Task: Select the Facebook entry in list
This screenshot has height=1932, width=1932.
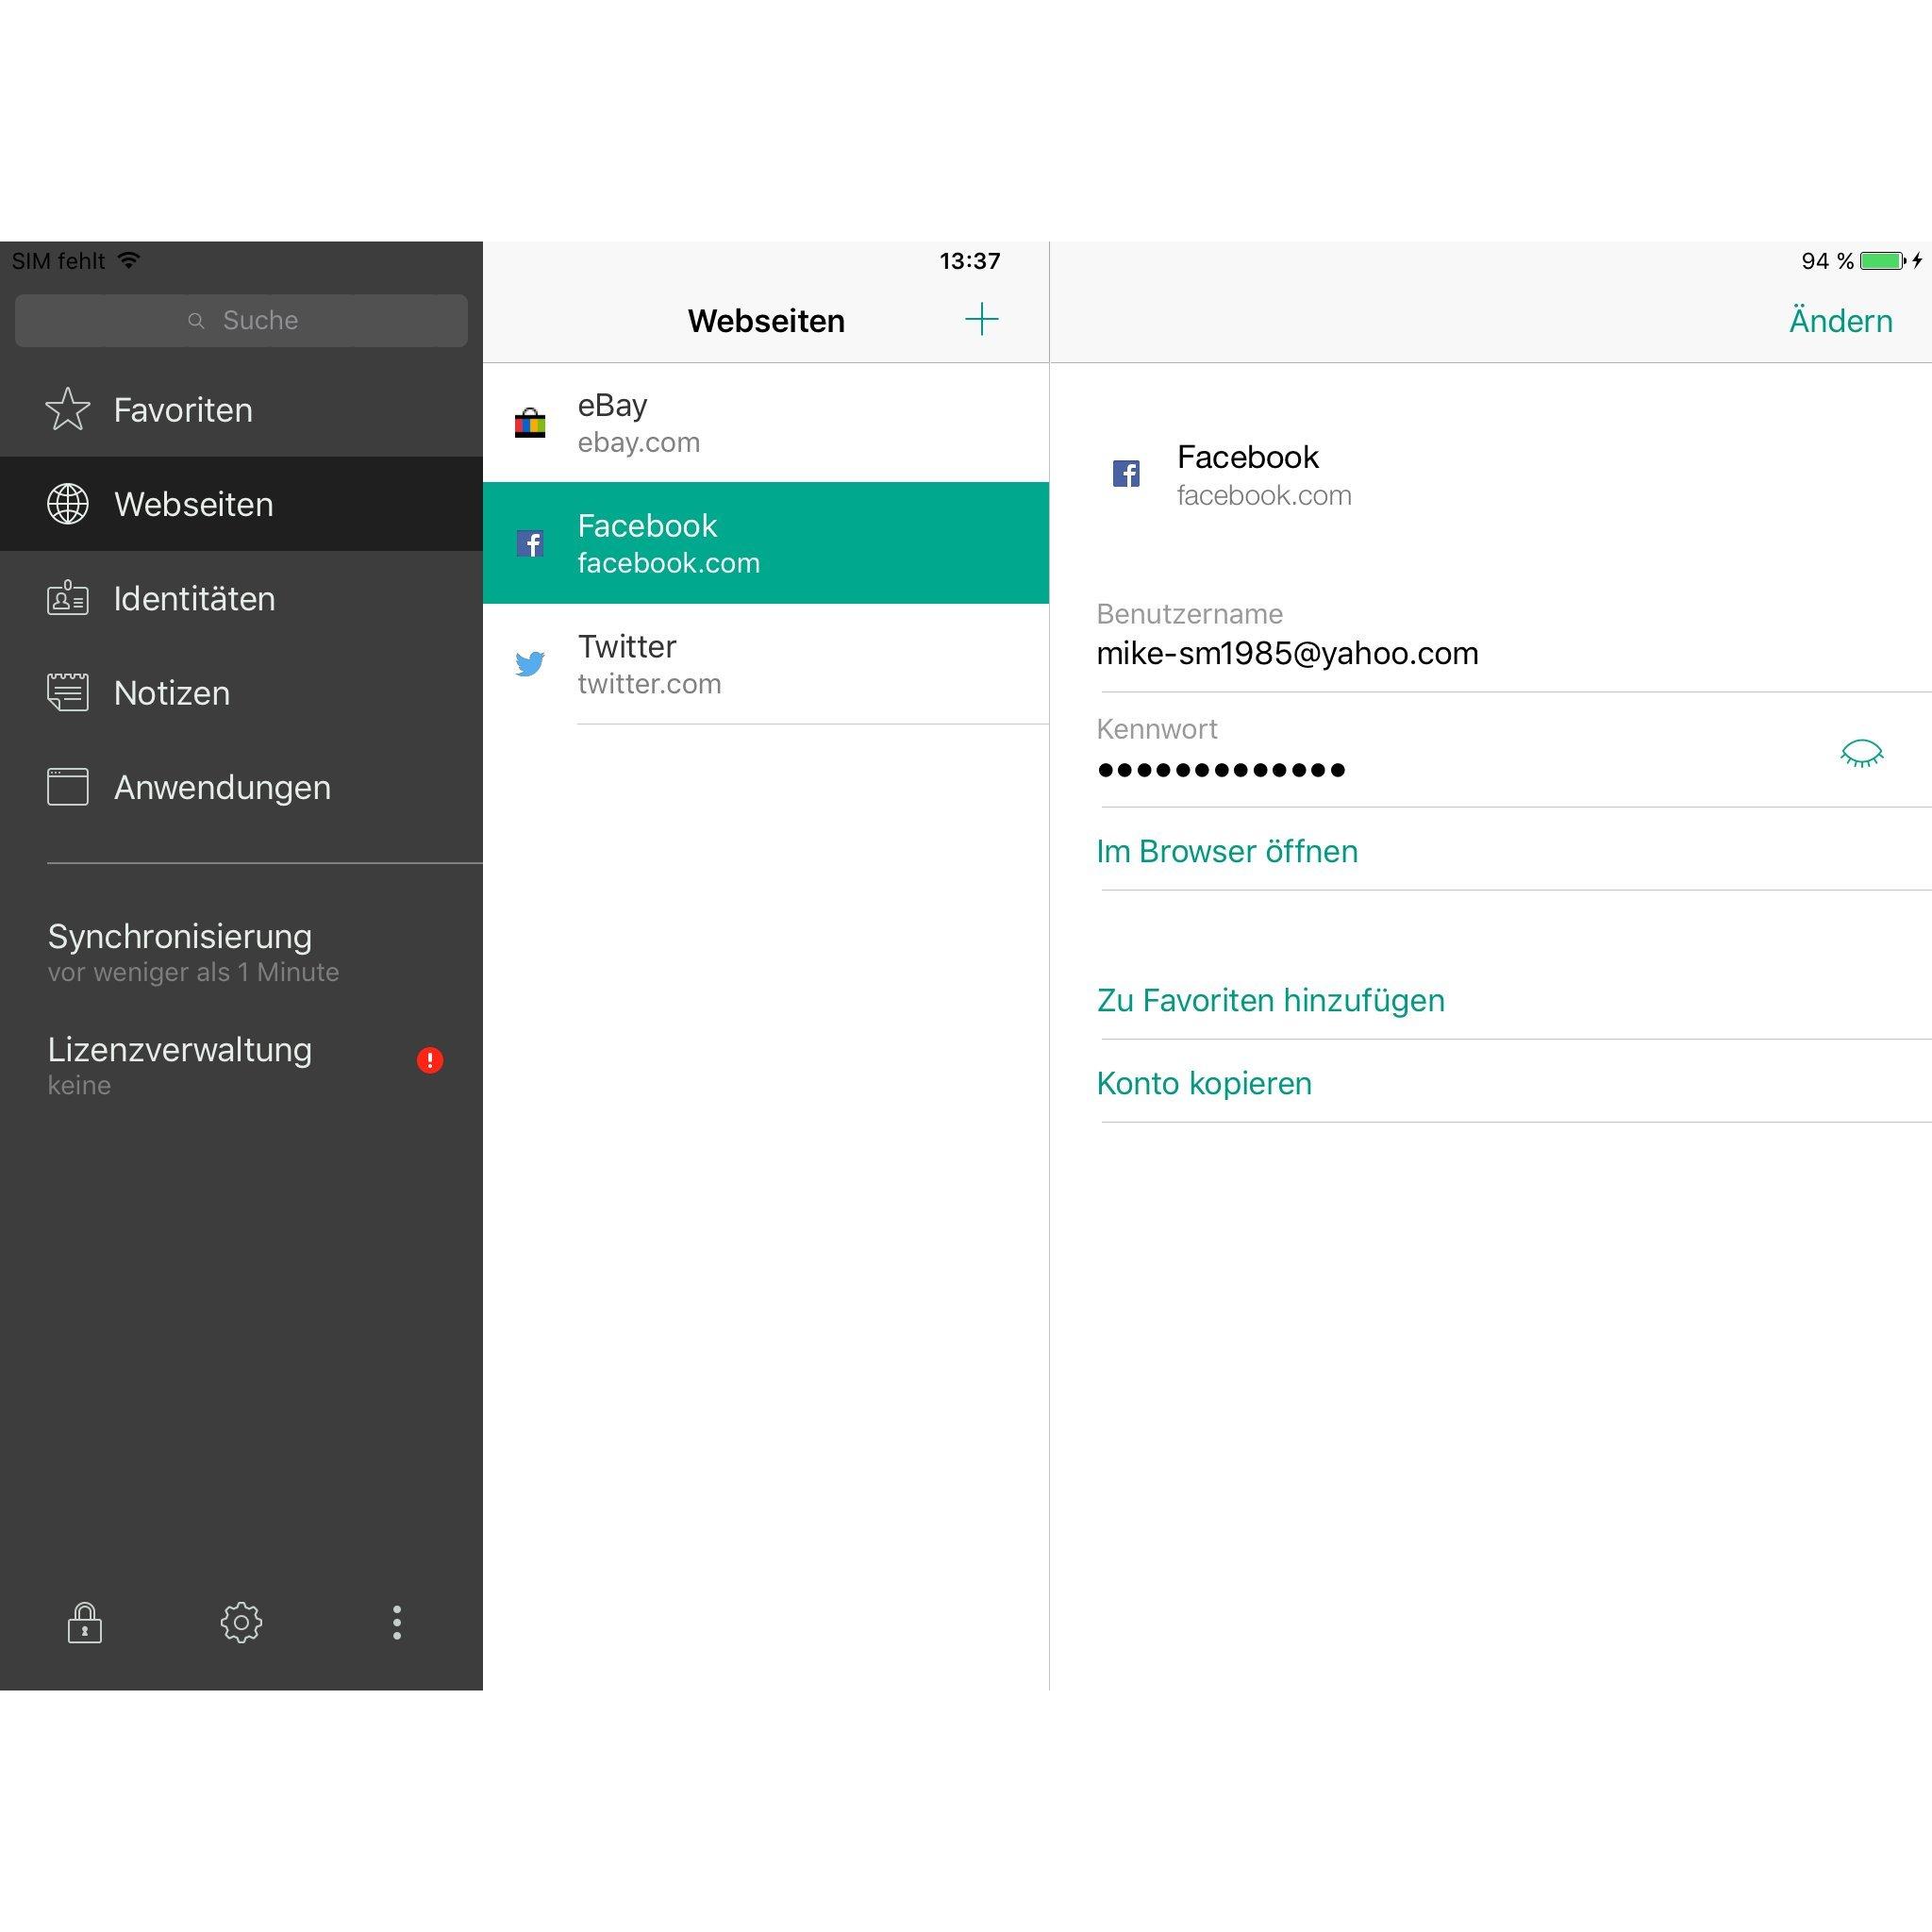Action: point(766,543)
